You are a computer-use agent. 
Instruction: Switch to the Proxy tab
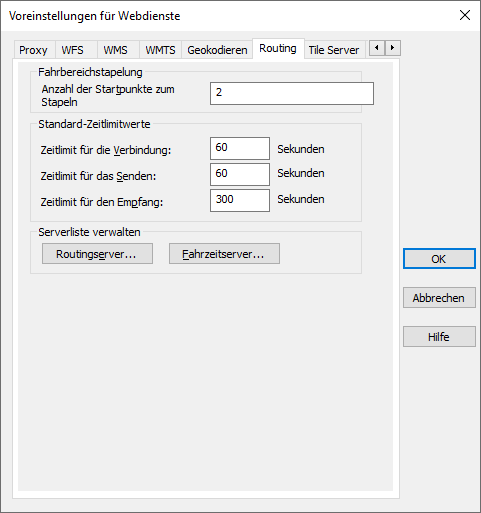(35, 50)
